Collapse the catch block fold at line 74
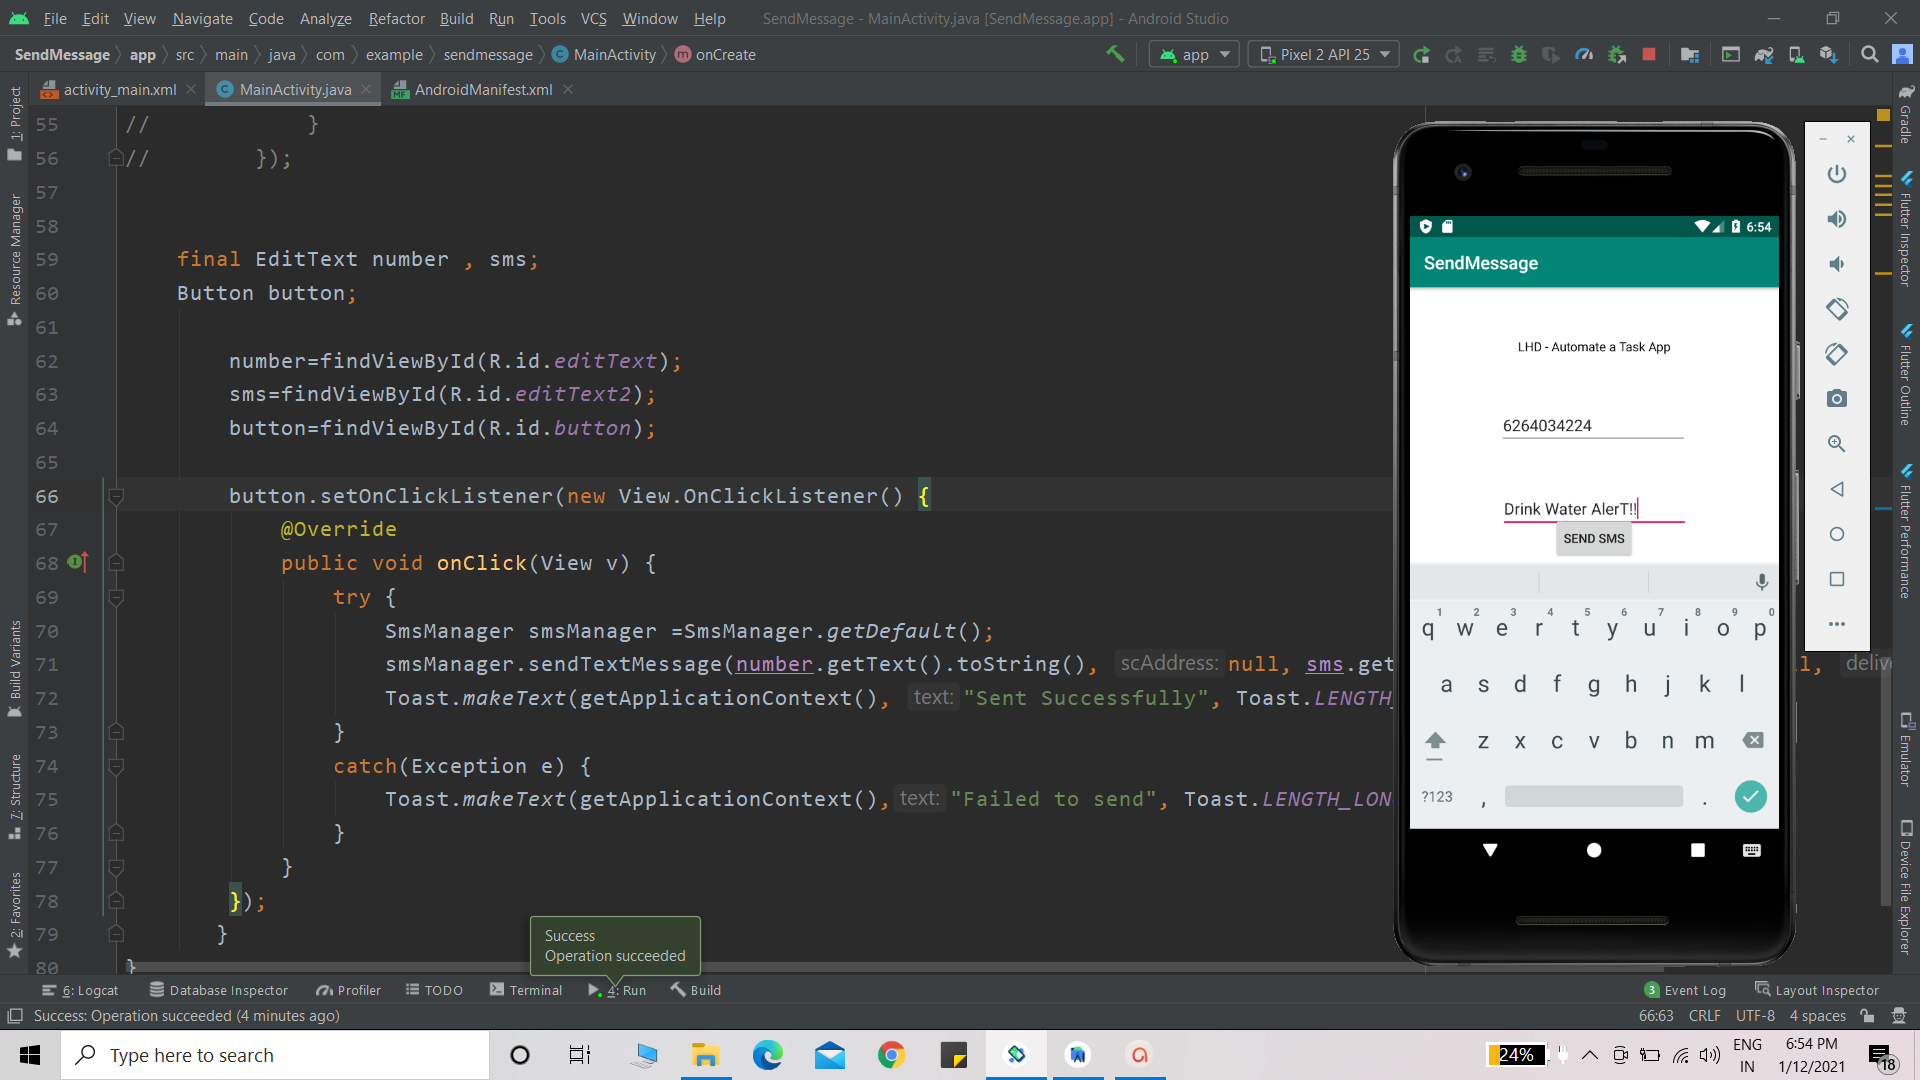The width and height of the screenshot is (1920, 1080). [x=116, y=766]
